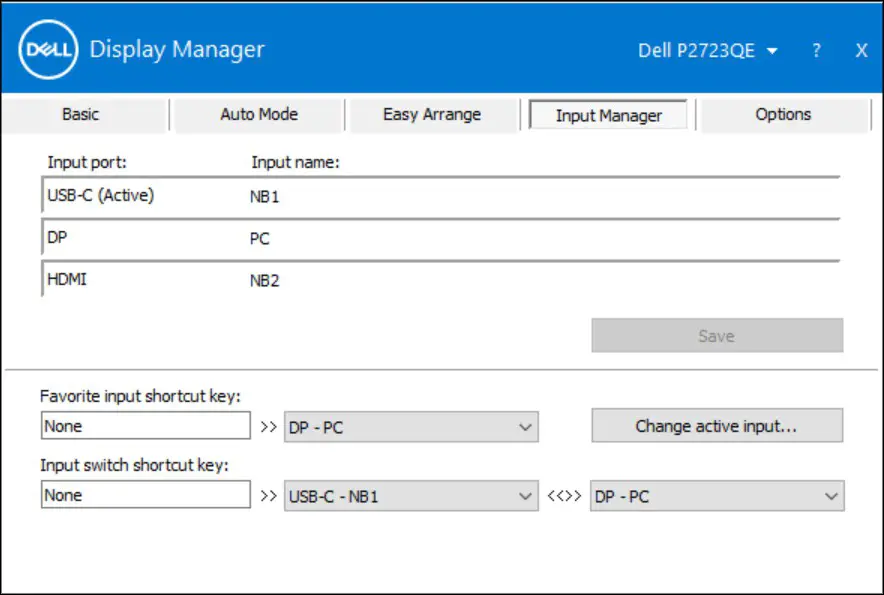This screenshot has width=884, height=595.
Task: Click the favorite input shortcut key field
Action: tap(145, 425)
